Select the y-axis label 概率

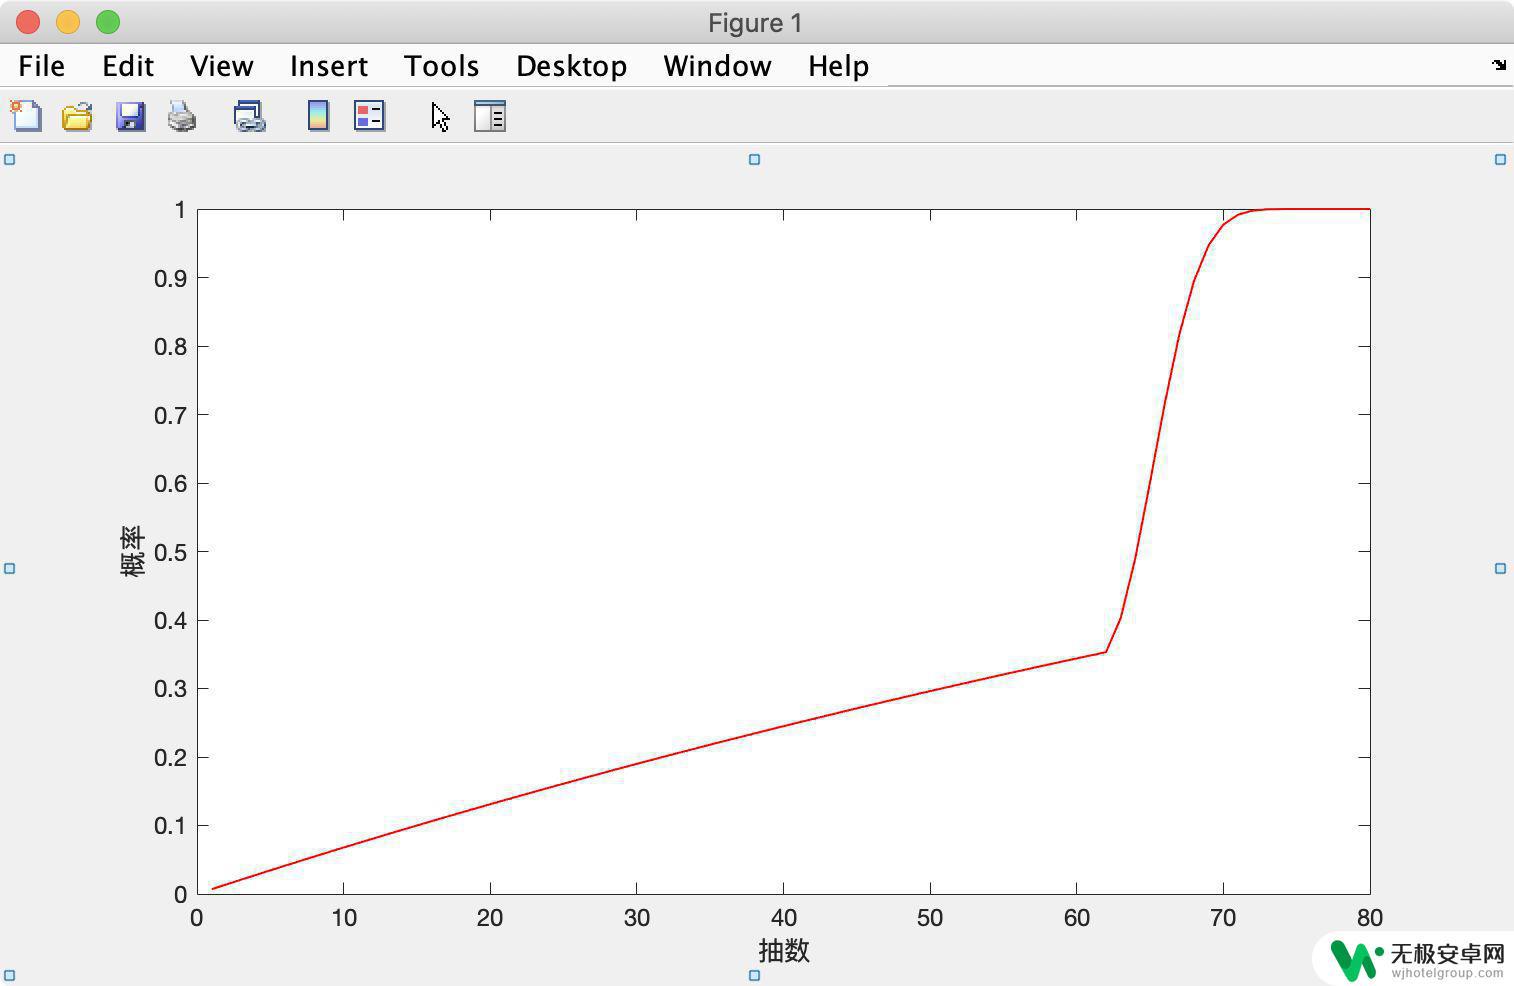(x=132, y=551)
